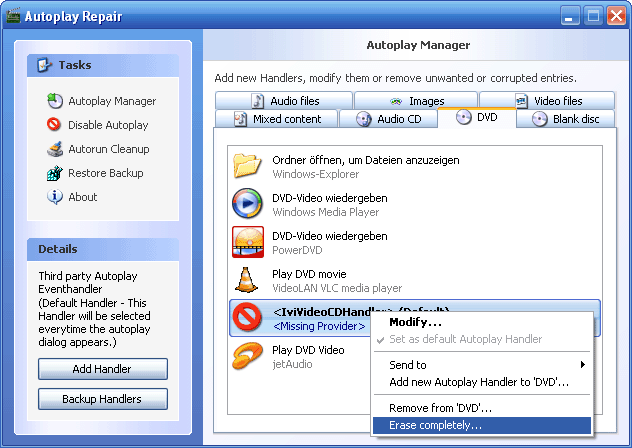Click the Windows Media Player handler icon
This screenshot has height=448, width=632.
(x=247, y=204)
